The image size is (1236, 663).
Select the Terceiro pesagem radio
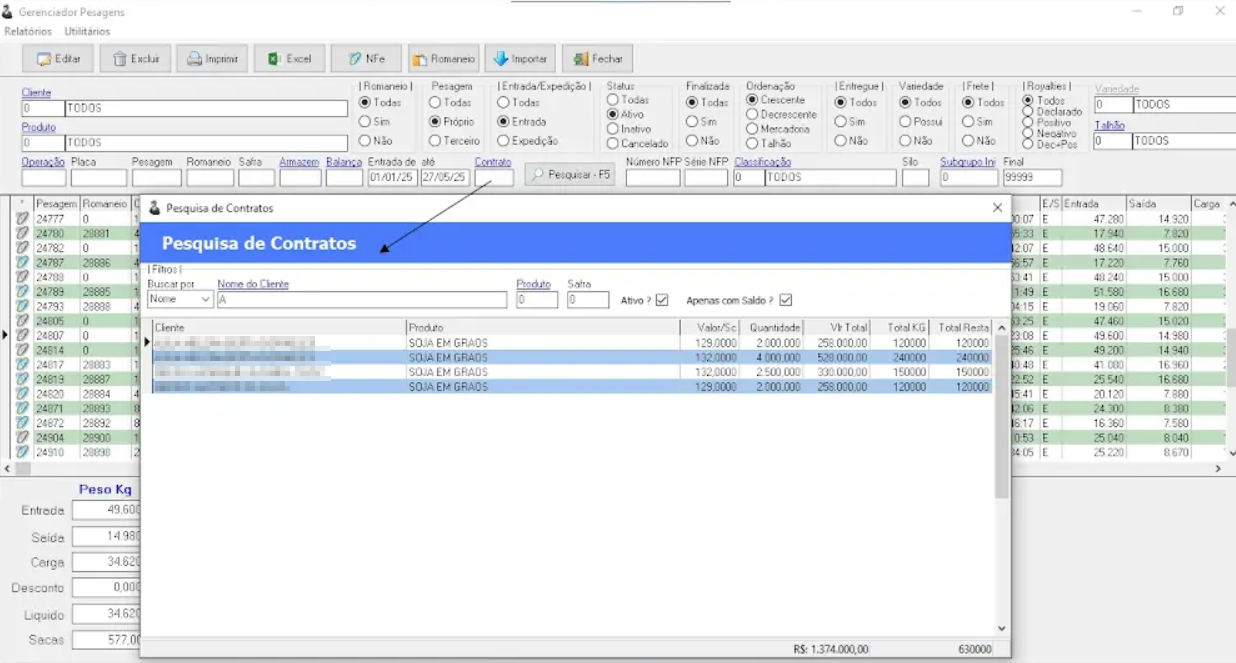point(435,141)
